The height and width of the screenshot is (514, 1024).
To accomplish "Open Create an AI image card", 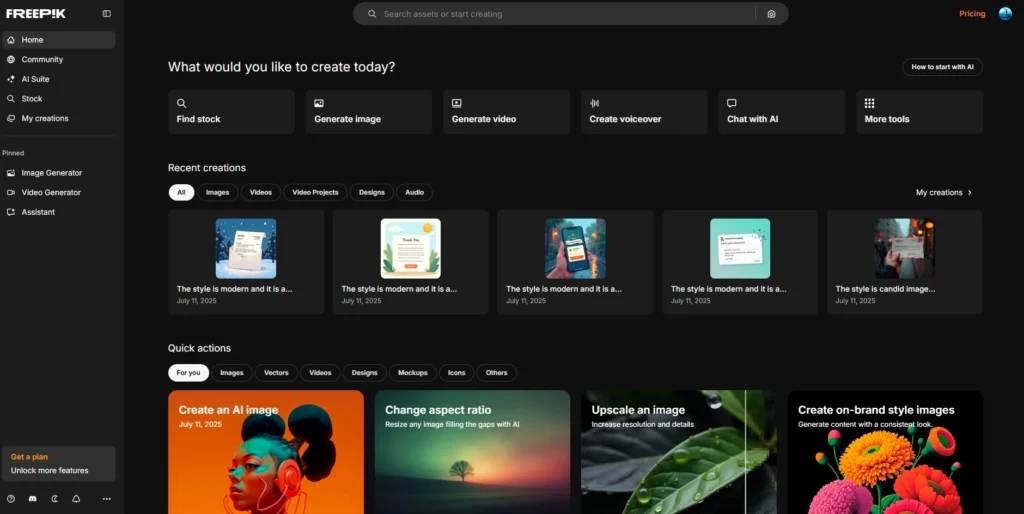I will pyautogui.click(x=266, y=452).
